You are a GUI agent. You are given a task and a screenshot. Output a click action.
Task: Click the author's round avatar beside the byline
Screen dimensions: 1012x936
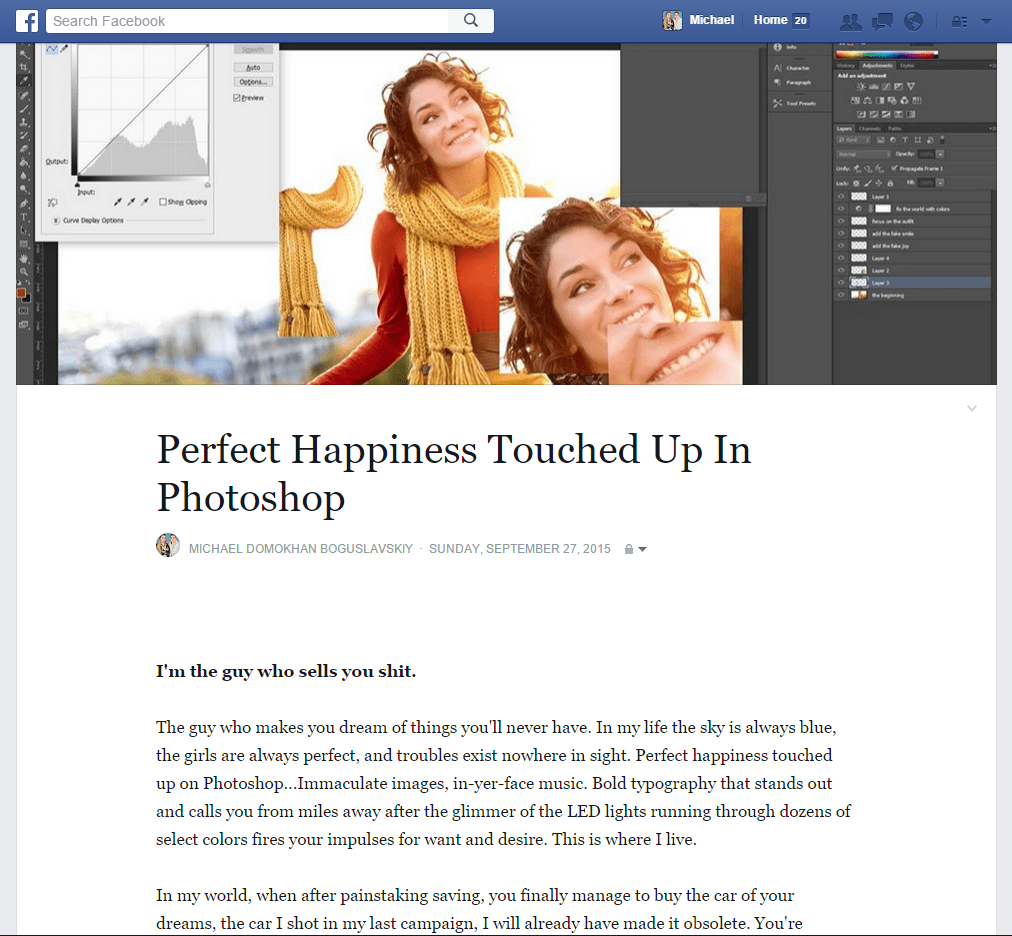[x=168, y=545]
